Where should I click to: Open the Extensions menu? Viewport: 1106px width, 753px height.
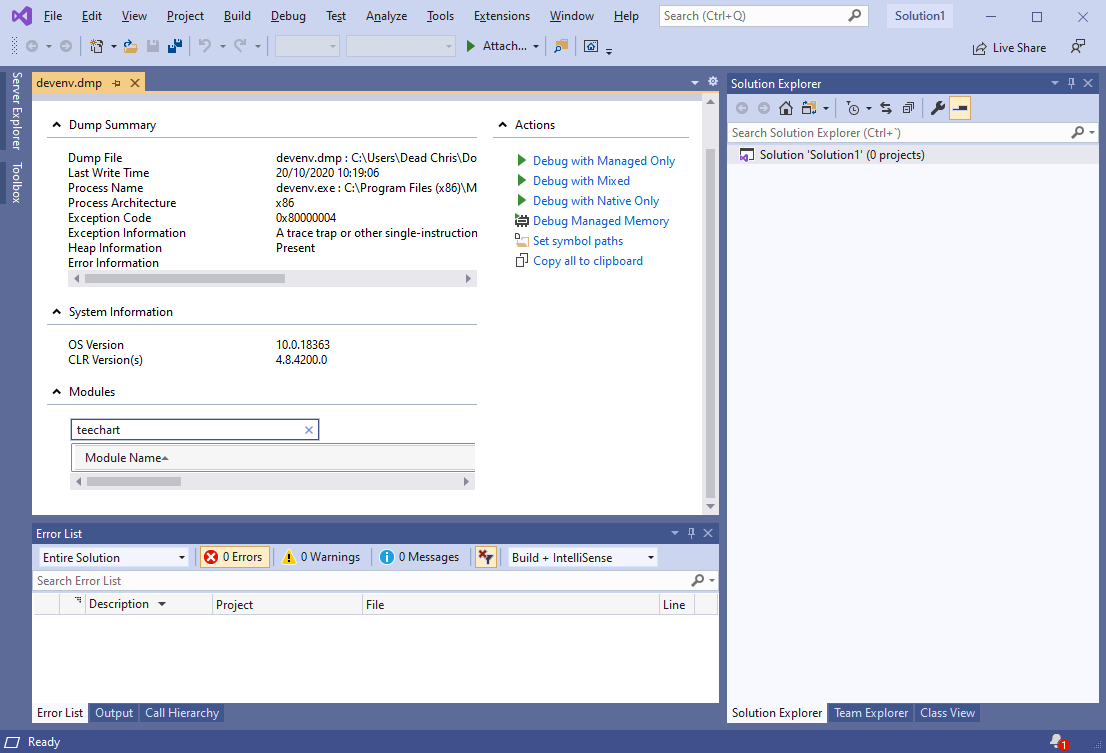(502, 16)
